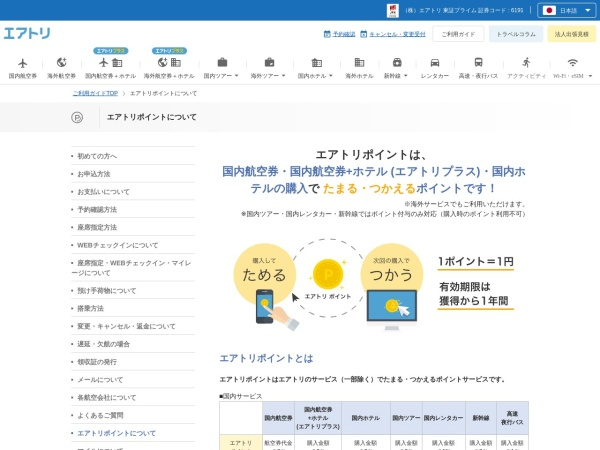Open 領収証の発行 sidebar item
The image size is (600, 450).
(133, 362)
